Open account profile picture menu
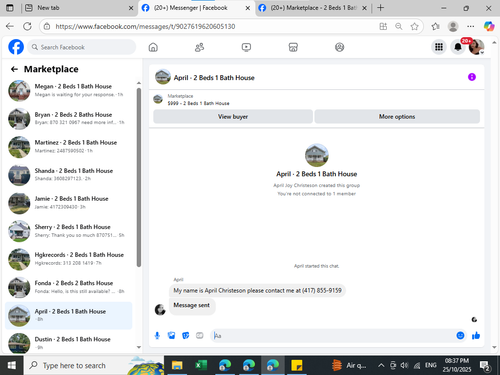 tap(476, 47)
